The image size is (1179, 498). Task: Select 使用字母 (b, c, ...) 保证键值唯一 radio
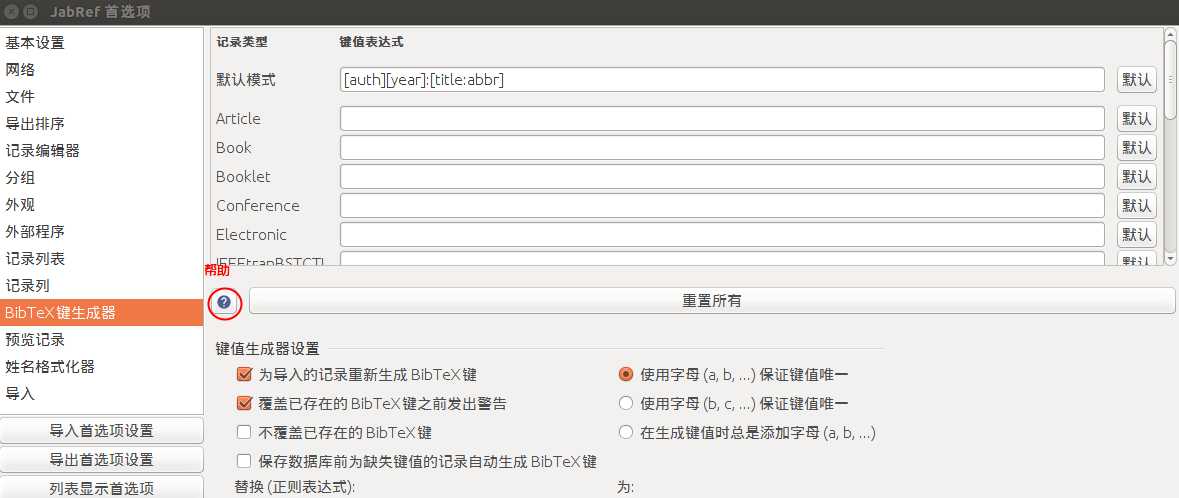[x=626, y=404]
